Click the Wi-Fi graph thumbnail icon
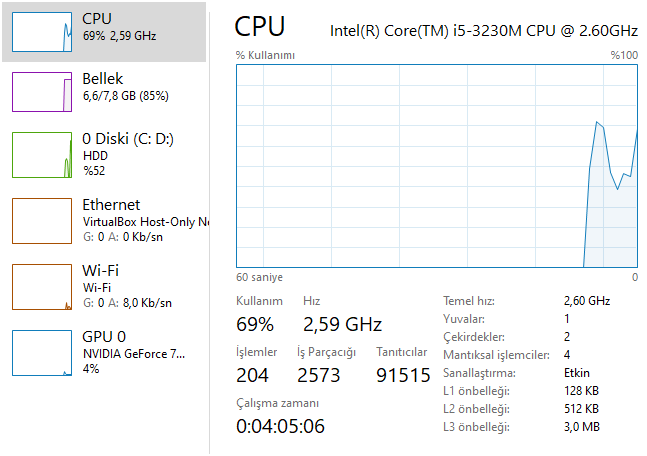This screenshot has height=456, width=647. tap(41, 285)
